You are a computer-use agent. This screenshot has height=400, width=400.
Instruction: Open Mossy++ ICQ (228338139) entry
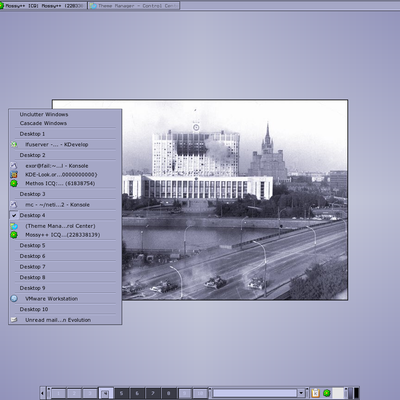65,235
